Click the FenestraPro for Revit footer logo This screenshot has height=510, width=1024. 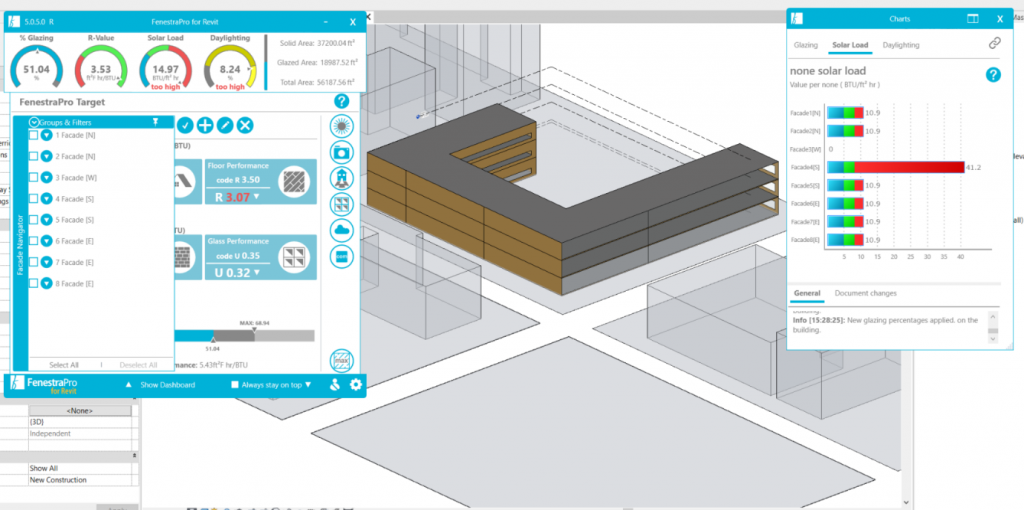point(44,385)
